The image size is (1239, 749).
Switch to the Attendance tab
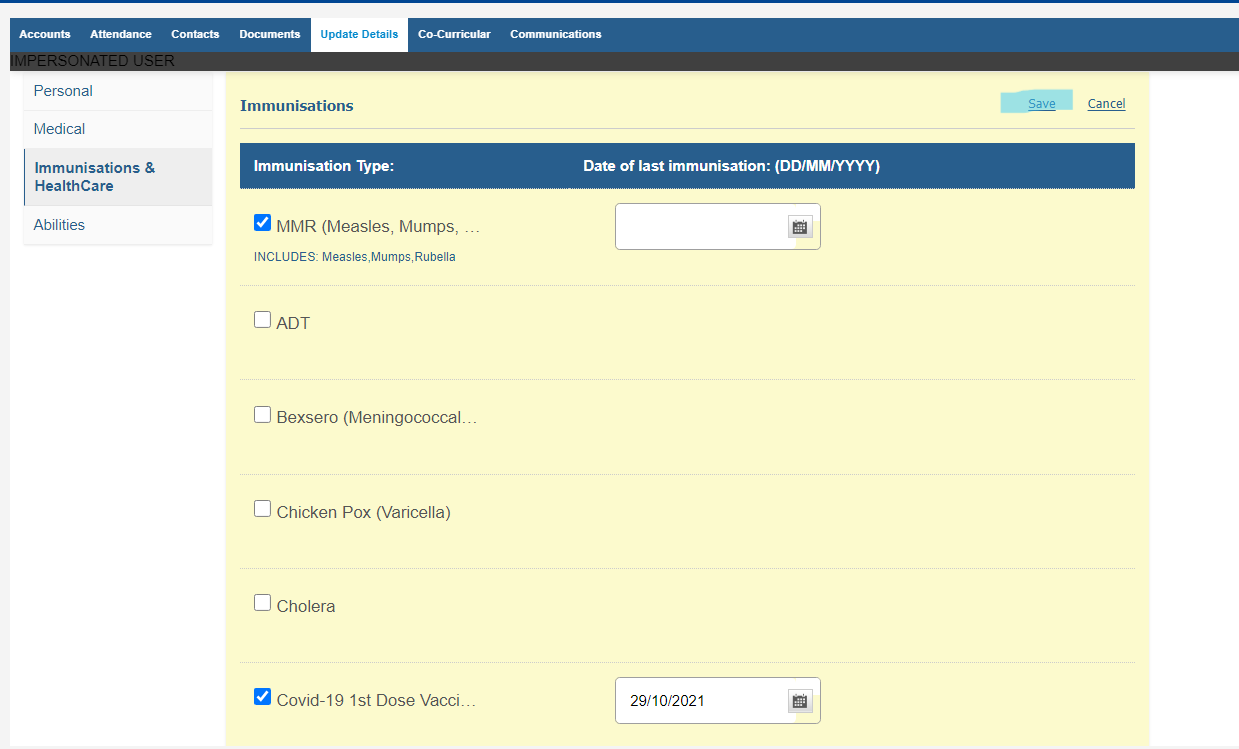tap(121, 34)
